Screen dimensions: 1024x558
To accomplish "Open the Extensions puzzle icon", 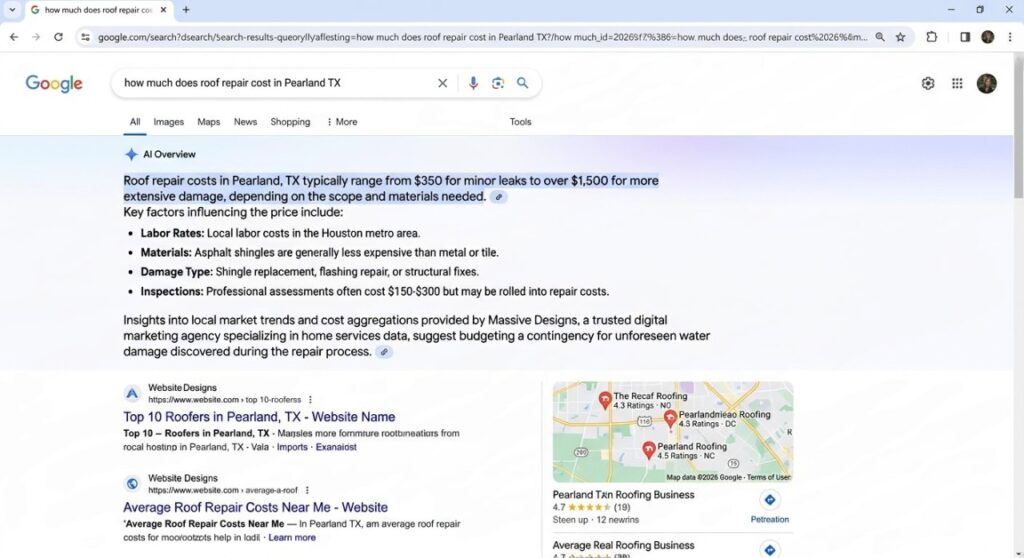I will (931, 37).
